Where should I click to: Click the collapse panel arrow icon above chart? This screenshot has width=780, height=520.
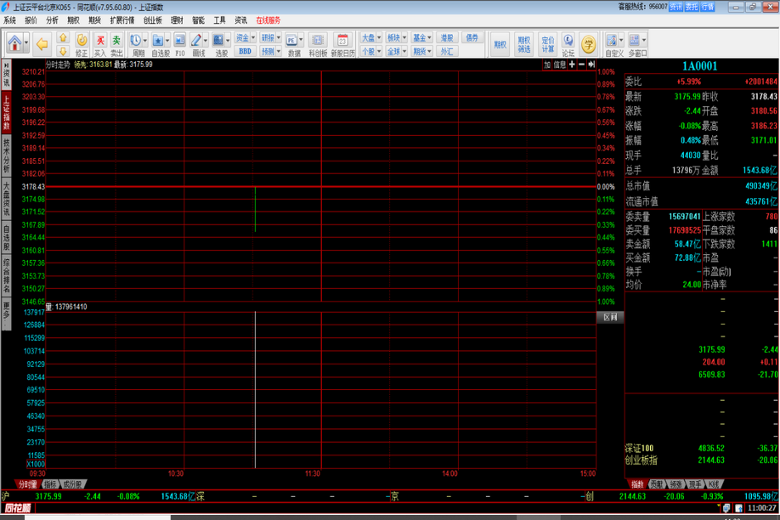pyautogui.click(x=591, y=65)
